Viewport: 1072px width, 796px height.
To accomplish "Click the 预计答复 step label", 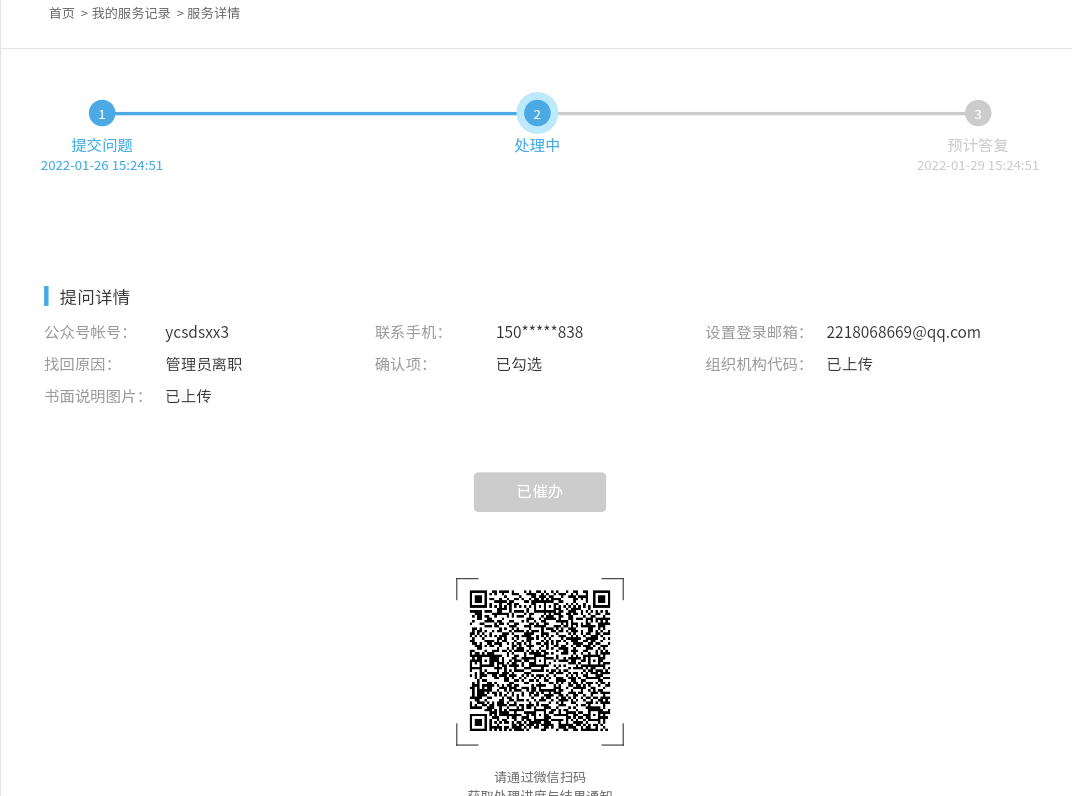I will [x=978, y=145].
